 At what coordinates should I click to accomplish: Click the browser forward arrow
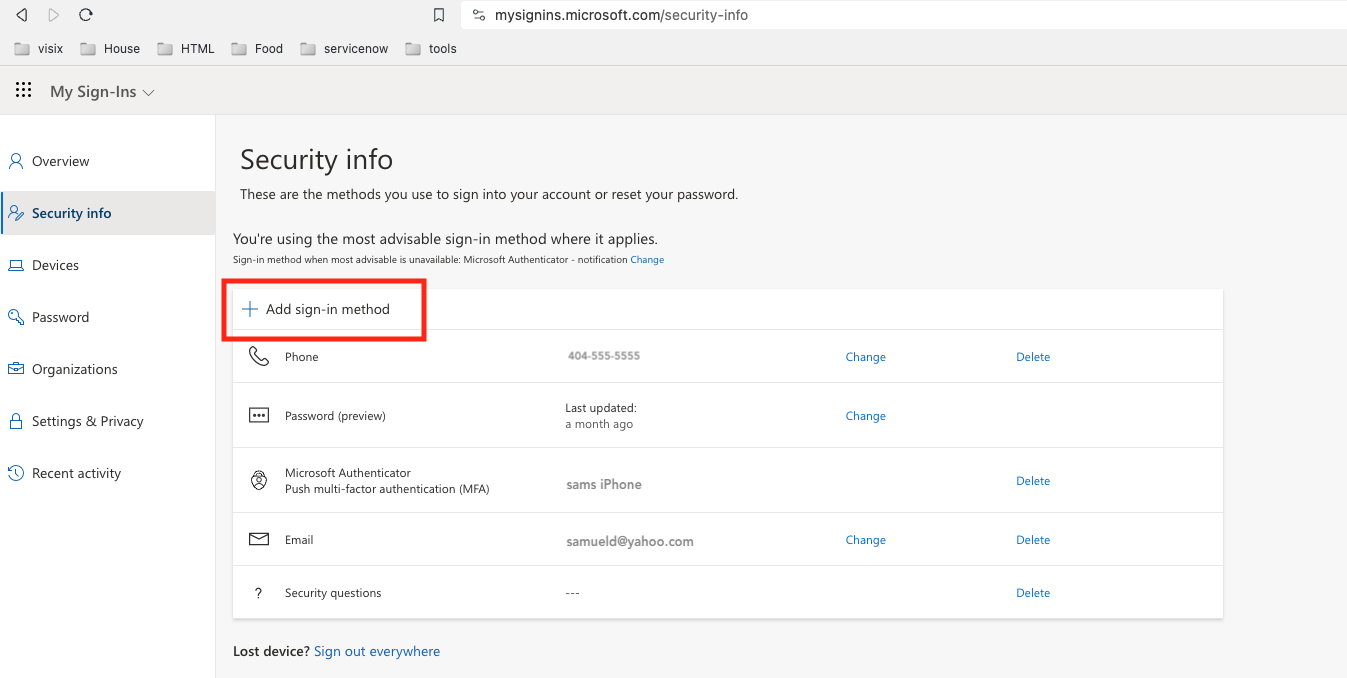54,15
